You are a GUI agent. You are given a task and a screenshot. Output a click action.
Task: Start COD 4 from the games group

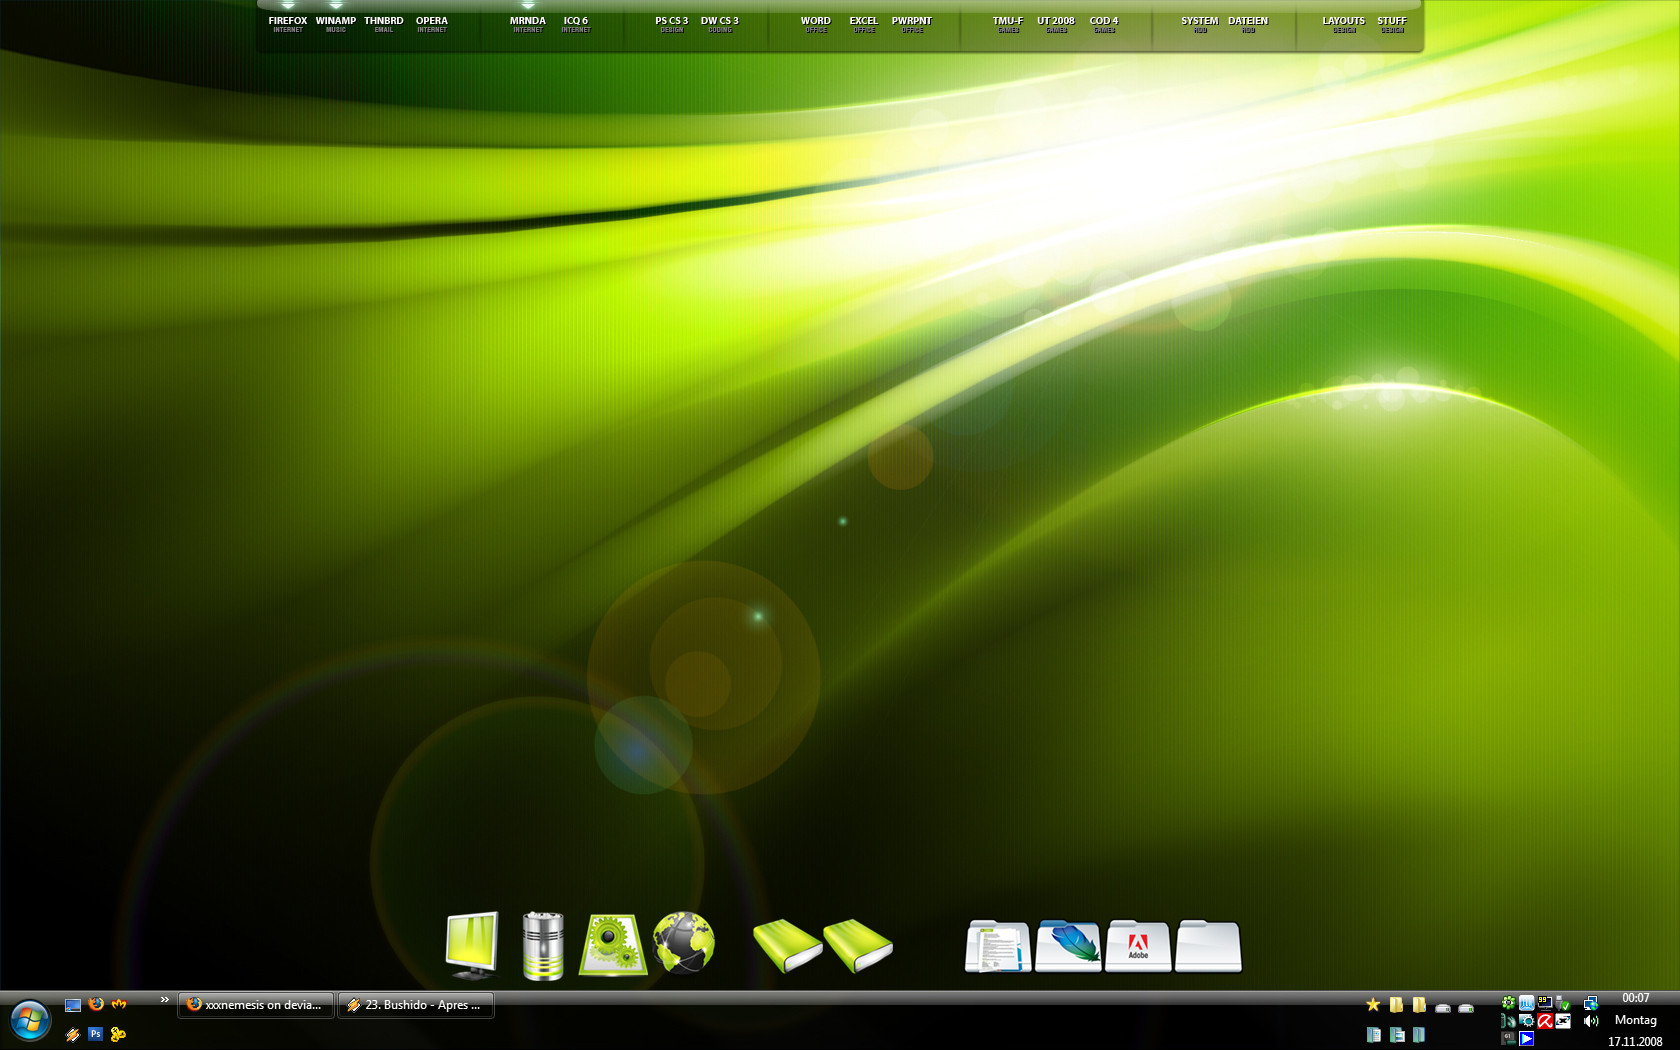point(1104,24)
